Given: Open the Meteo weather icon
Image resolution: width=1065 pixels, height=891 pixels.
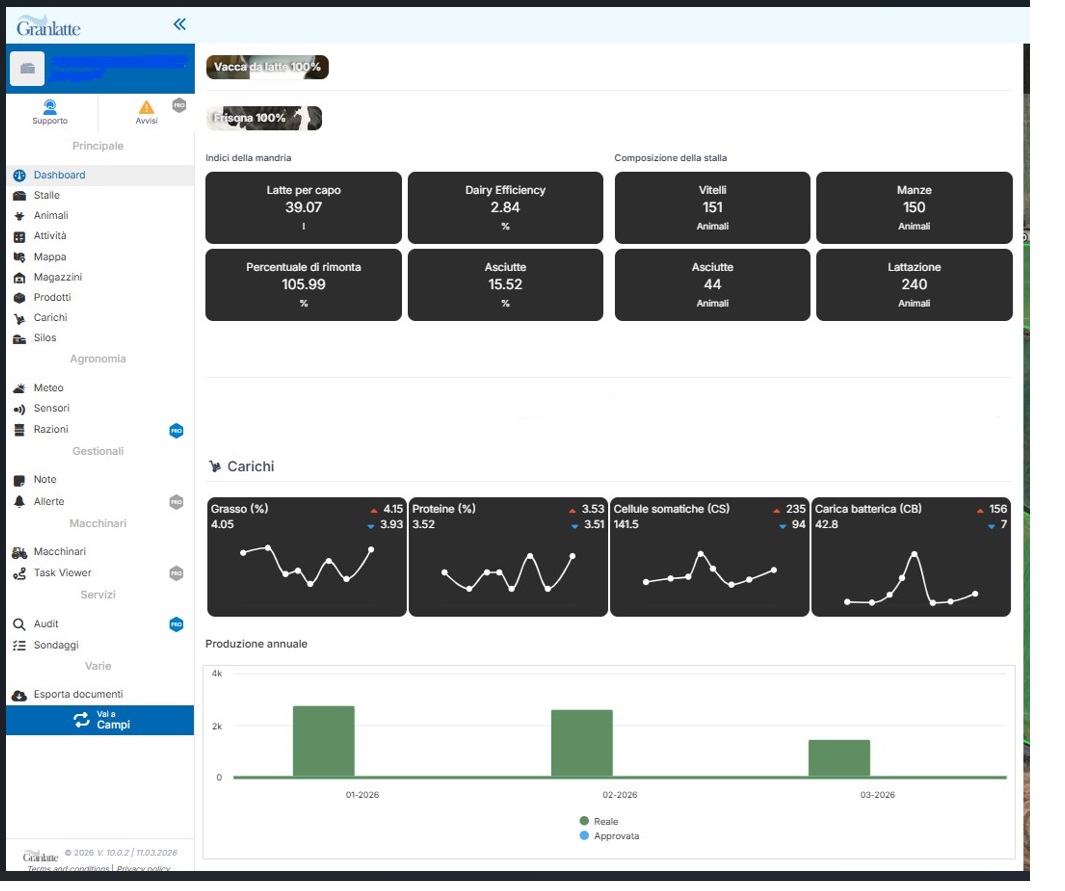Looking at the screenshot, I should [19, 388].
